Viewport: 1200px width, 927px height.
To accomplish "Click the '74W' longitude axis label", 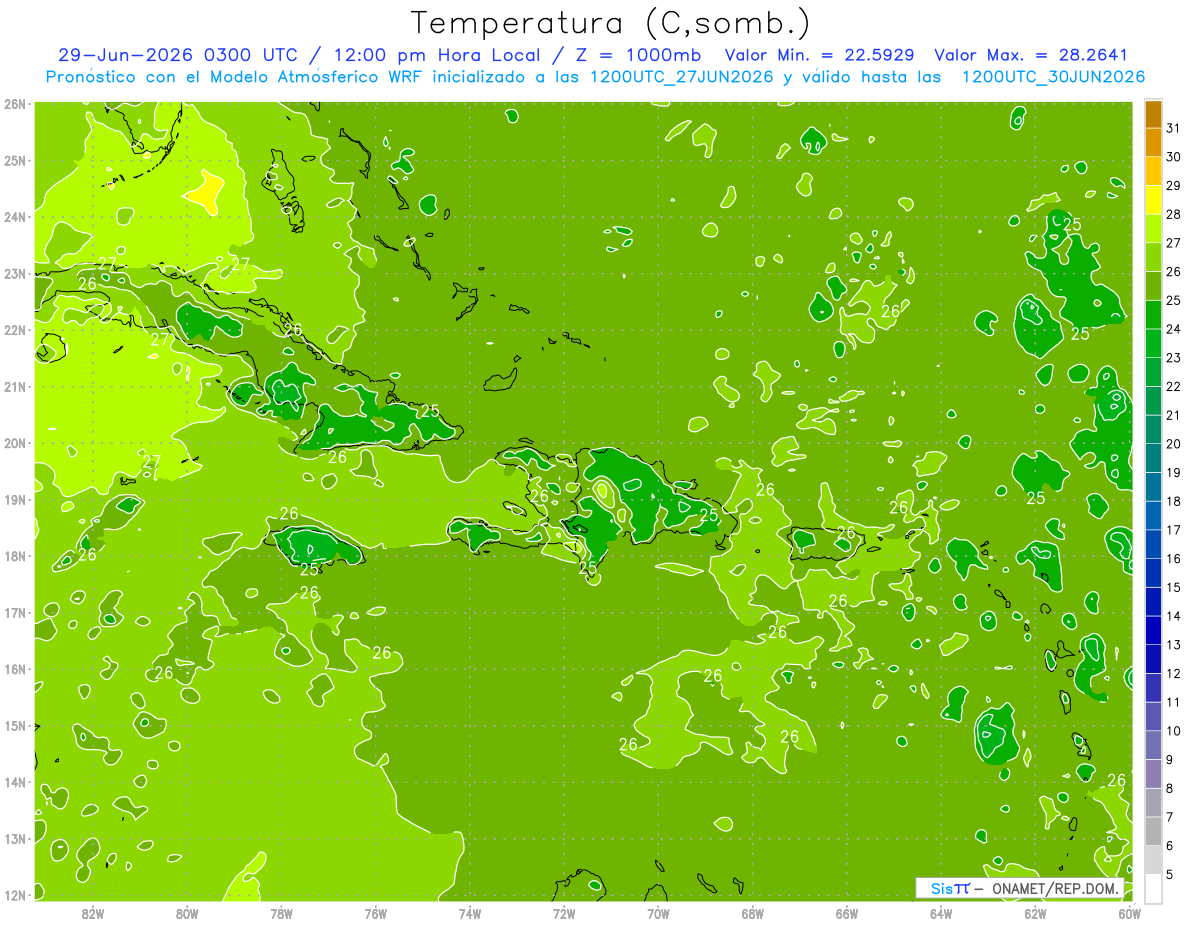I will (469, 913).
